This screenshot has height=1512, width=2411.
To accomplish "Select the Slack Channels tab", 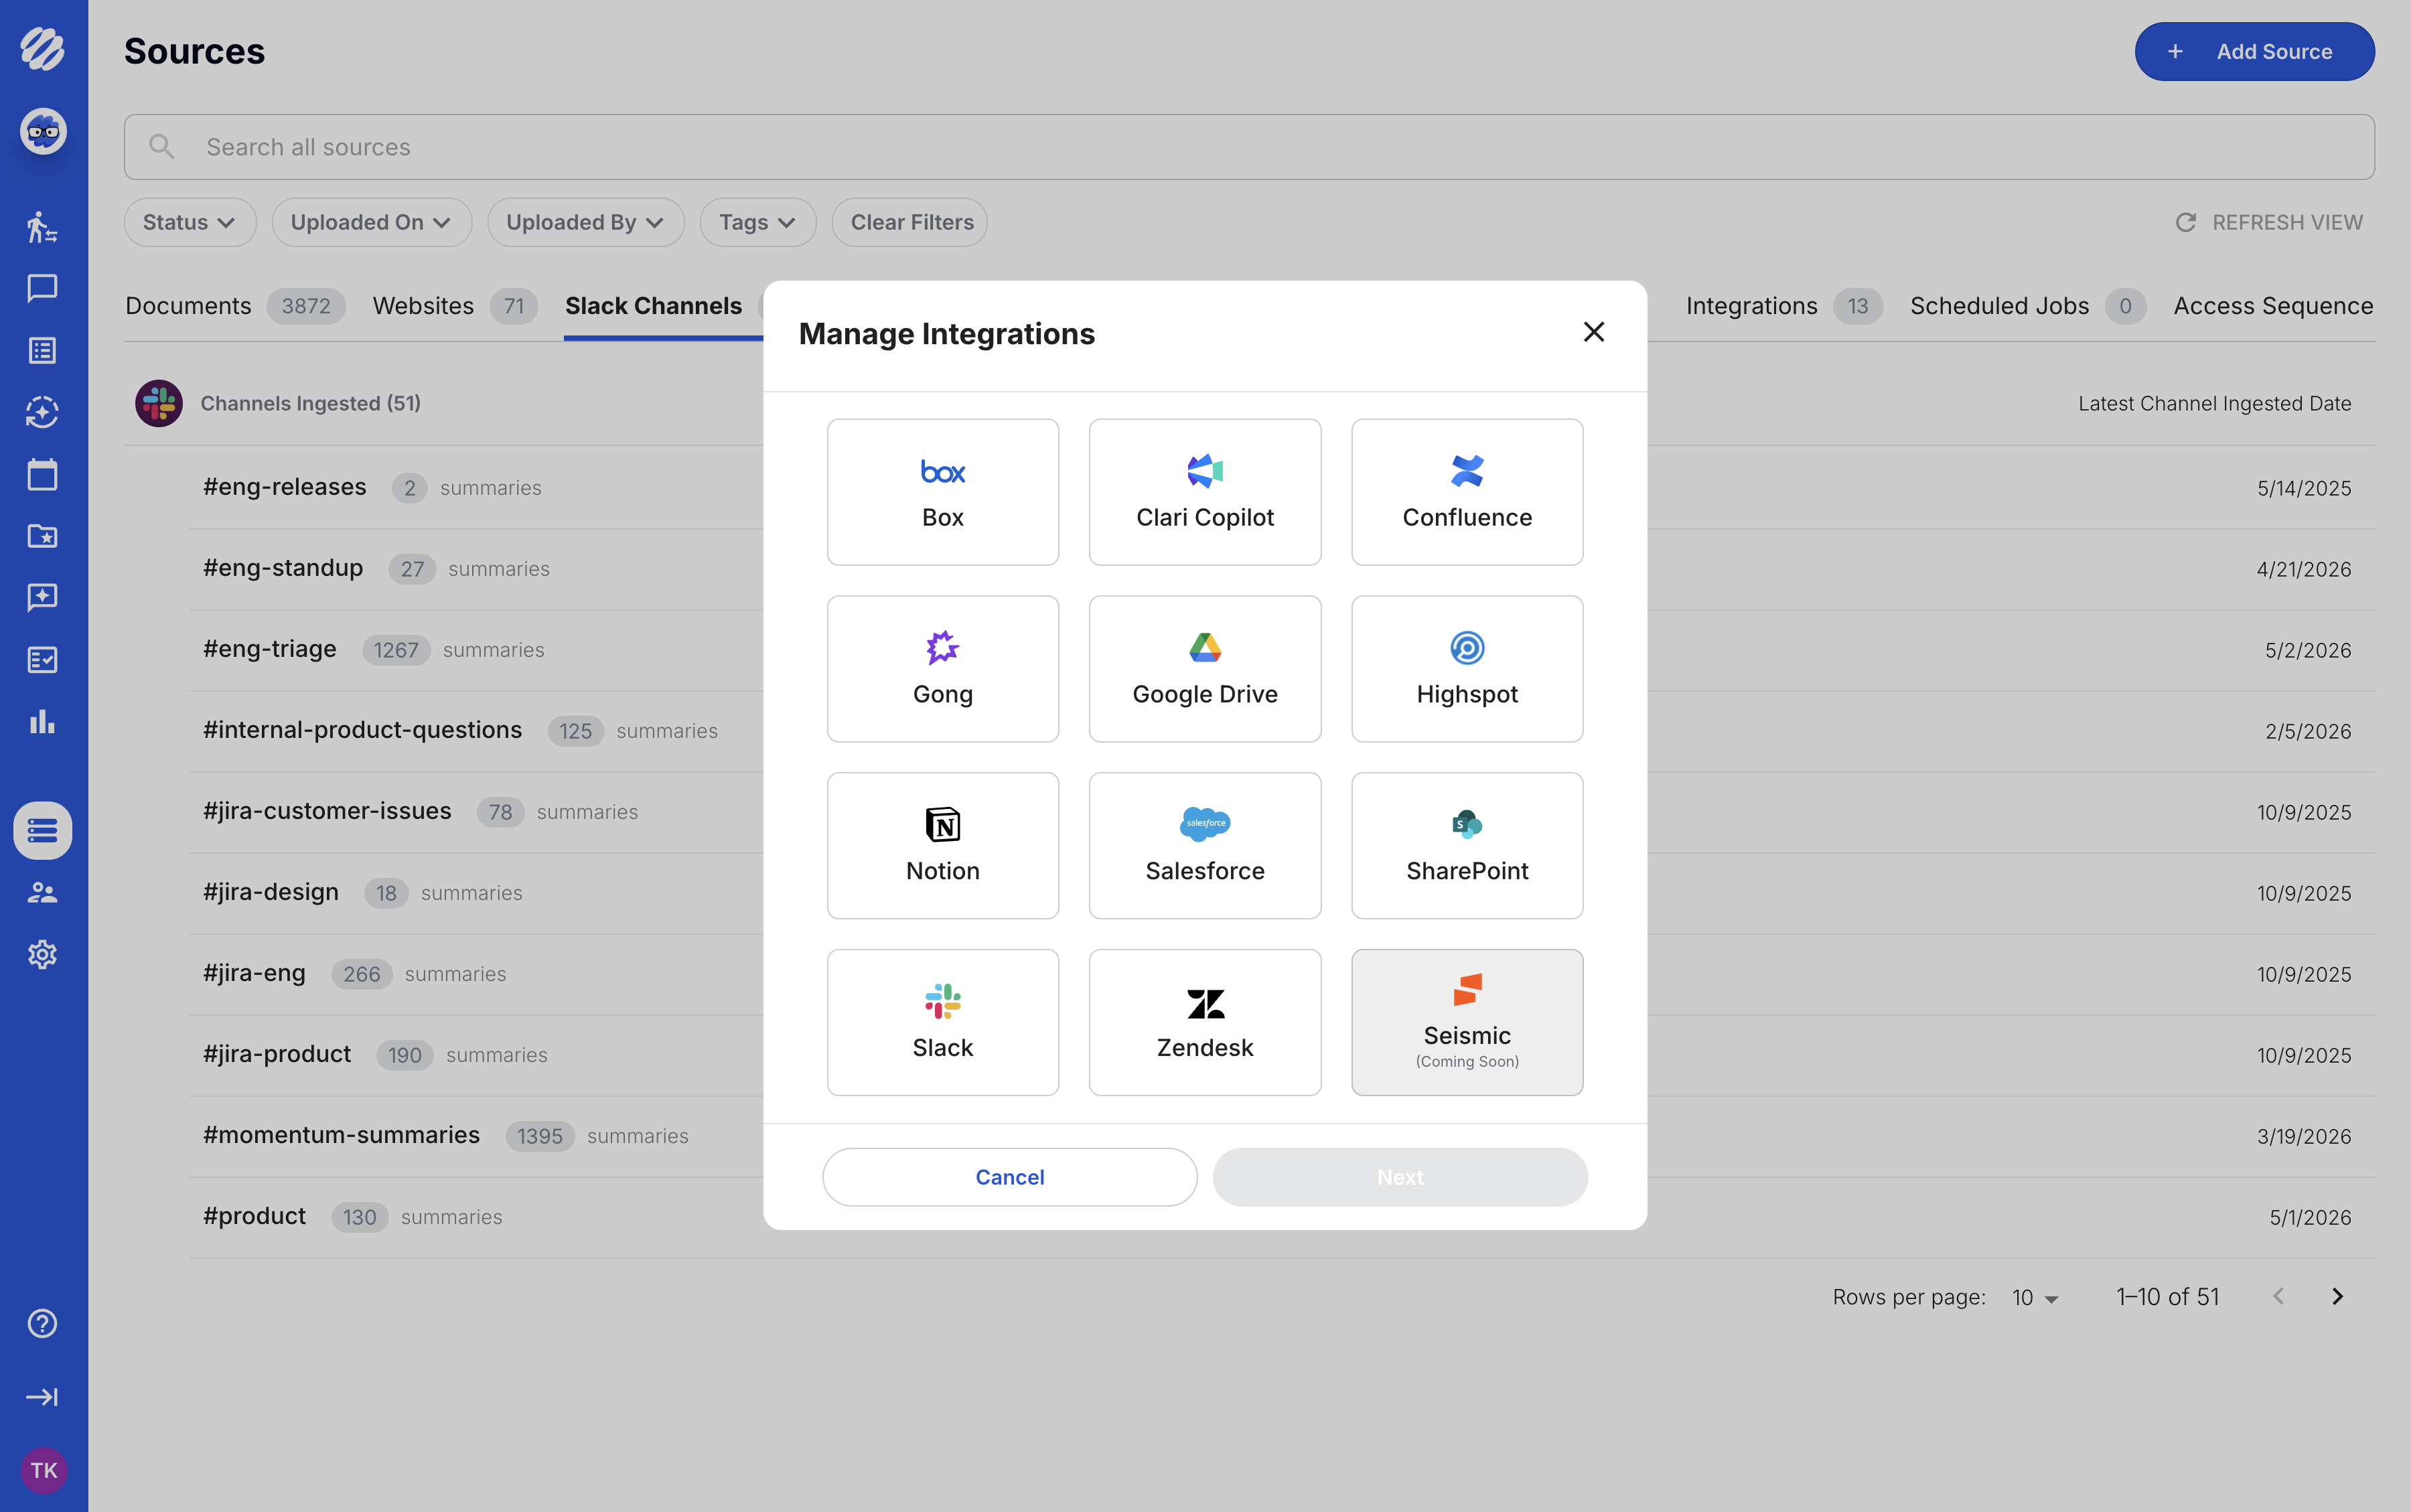I will click(653, 306).
